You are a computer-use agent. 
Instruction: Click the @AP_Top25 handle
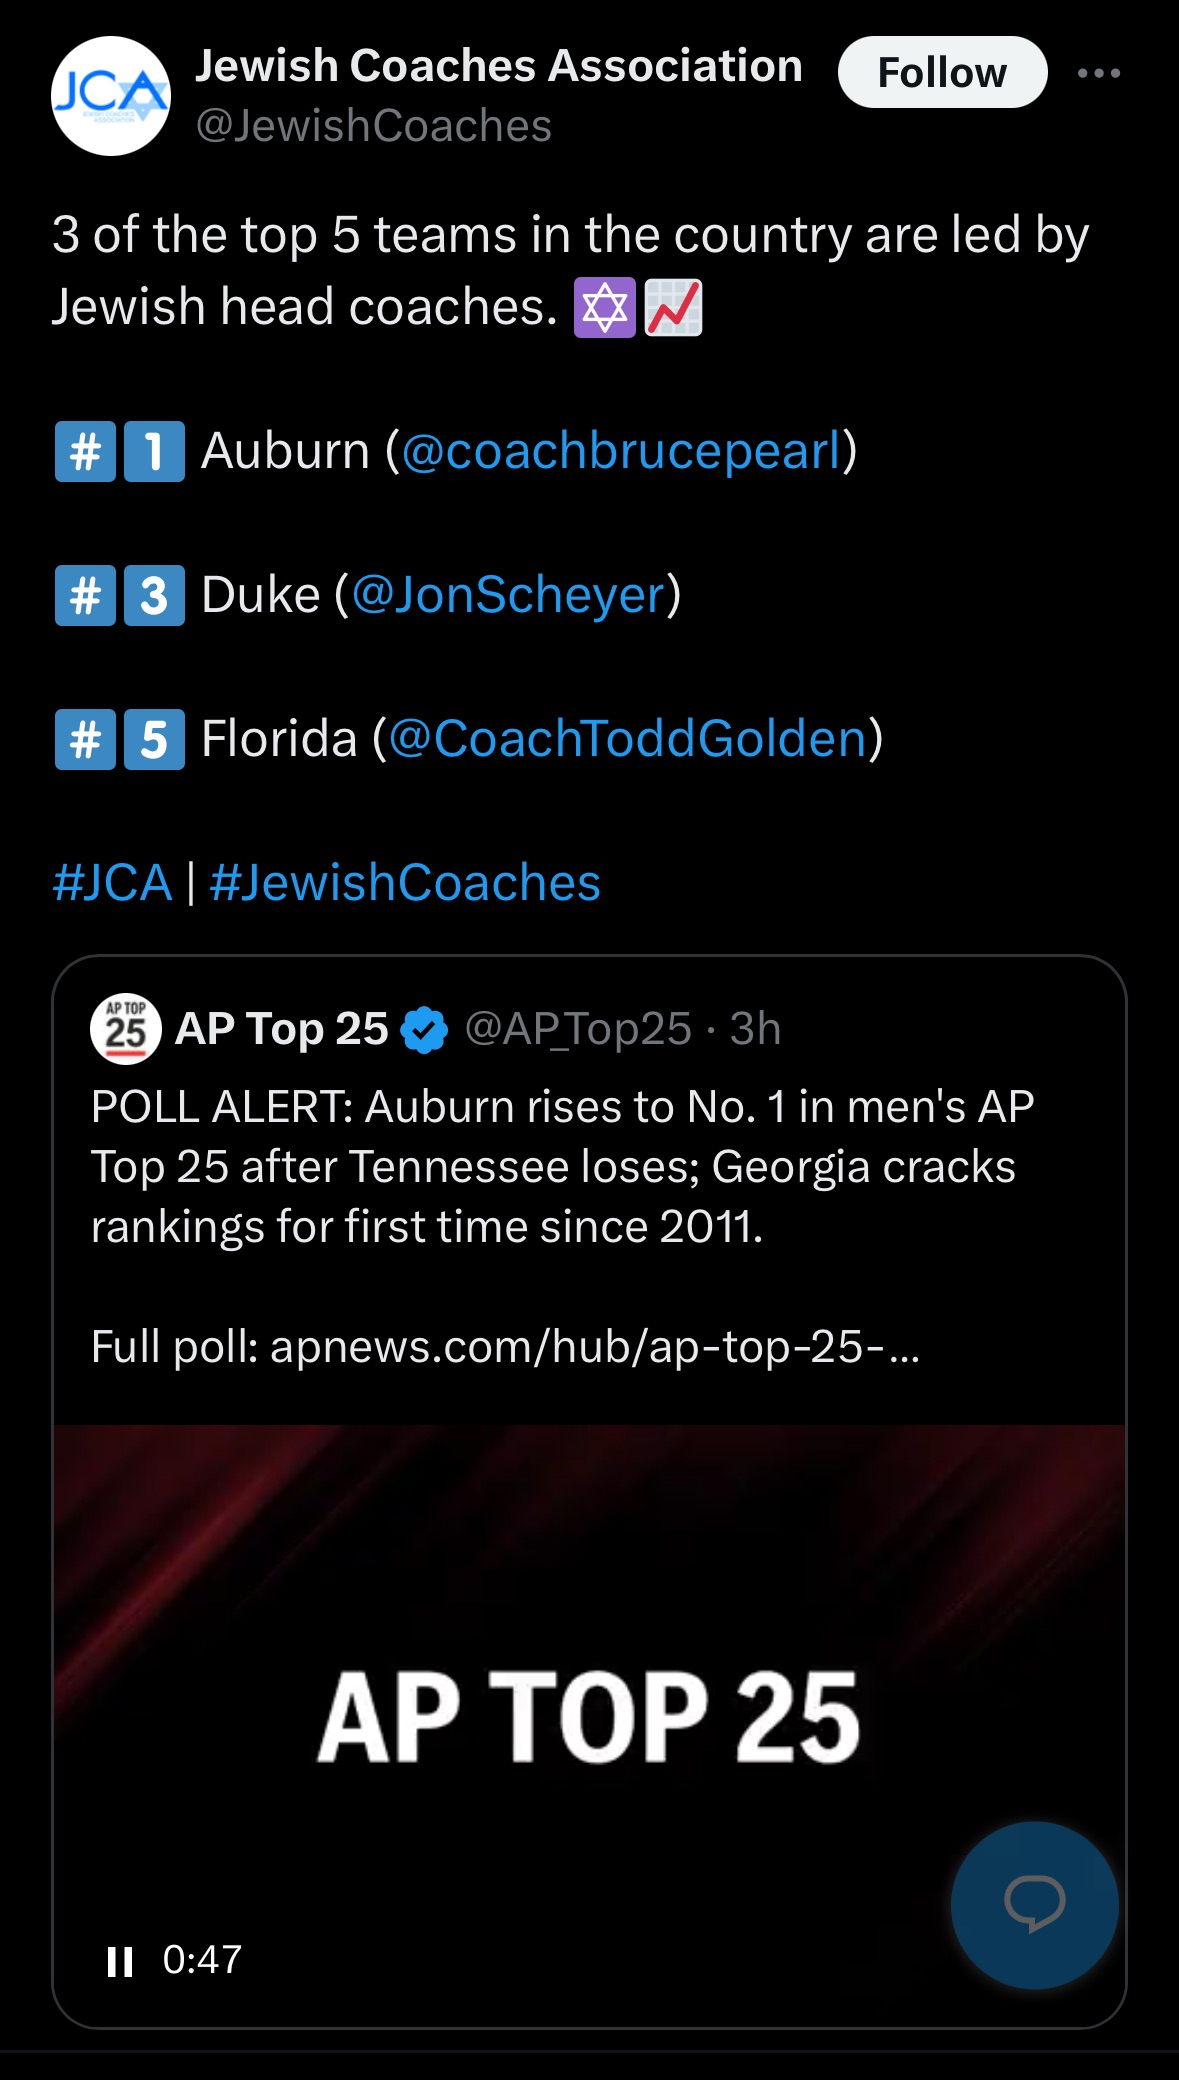tap(578, 1029)
